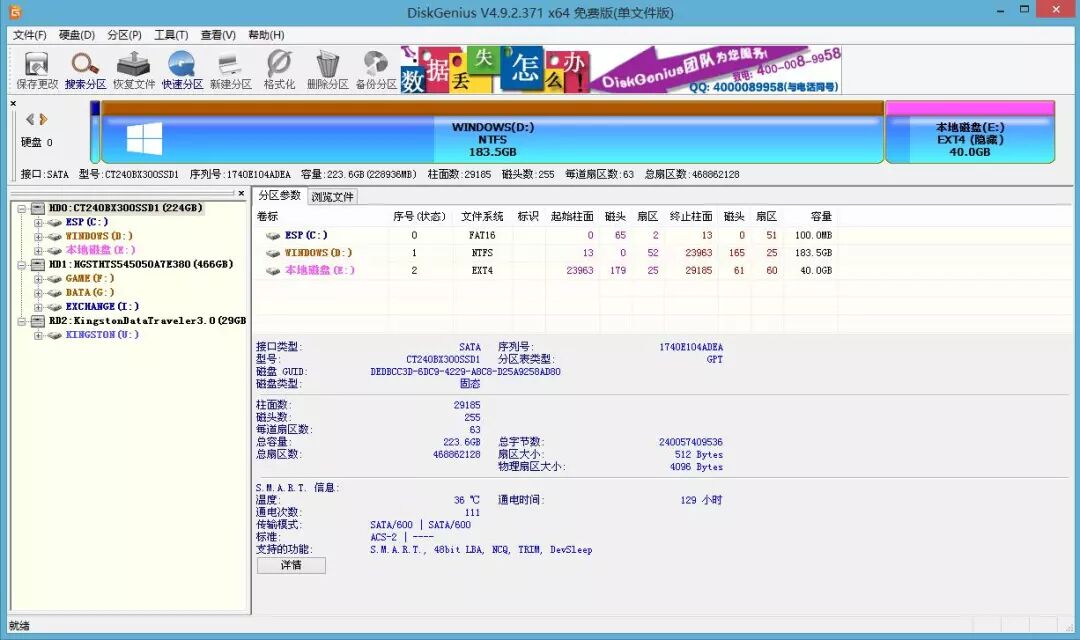Open the 搜索分区 search partition tool
This screenshot has height=640, width=1080.
(x=85, y=70)
